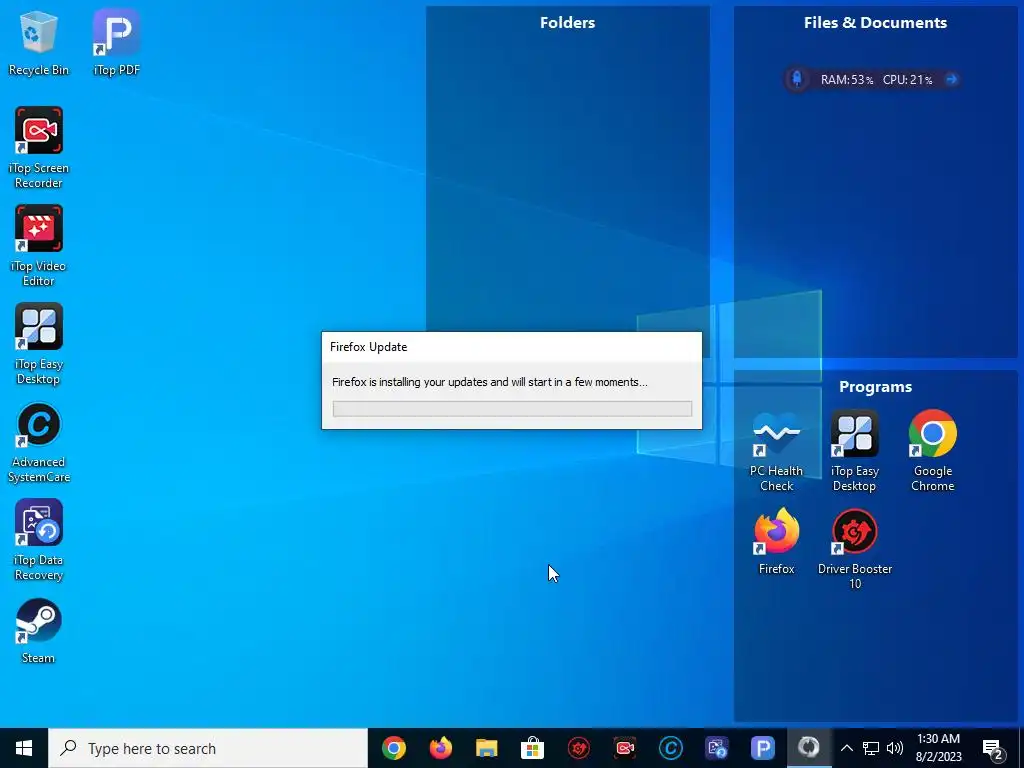1024x768 pixels.
Task: Select the Steam desktop shortcut
Action: point(39,631)
